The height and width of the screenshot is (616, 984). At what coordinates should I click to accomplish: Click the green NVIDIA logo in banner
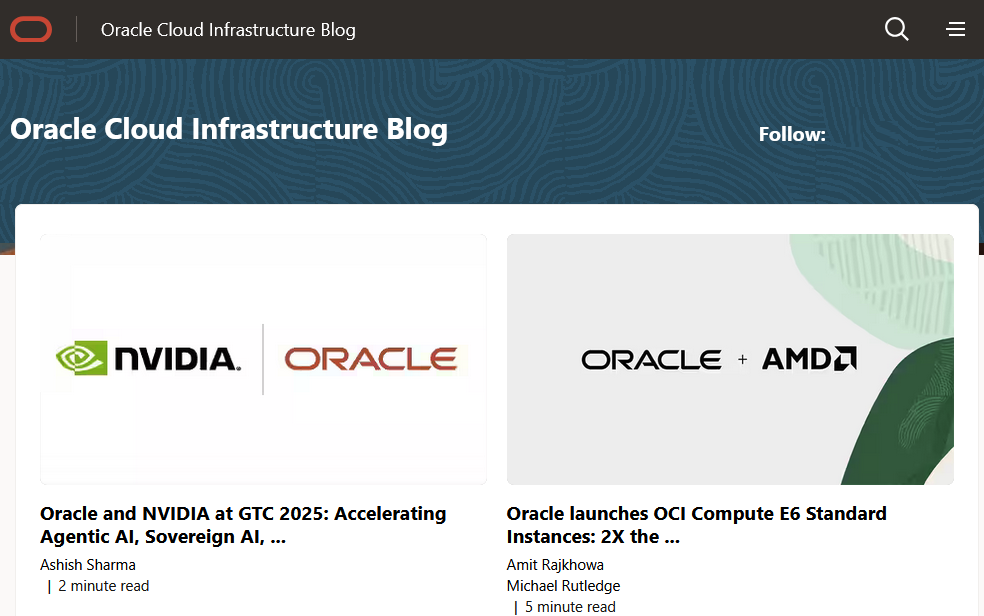click(148, 359)
